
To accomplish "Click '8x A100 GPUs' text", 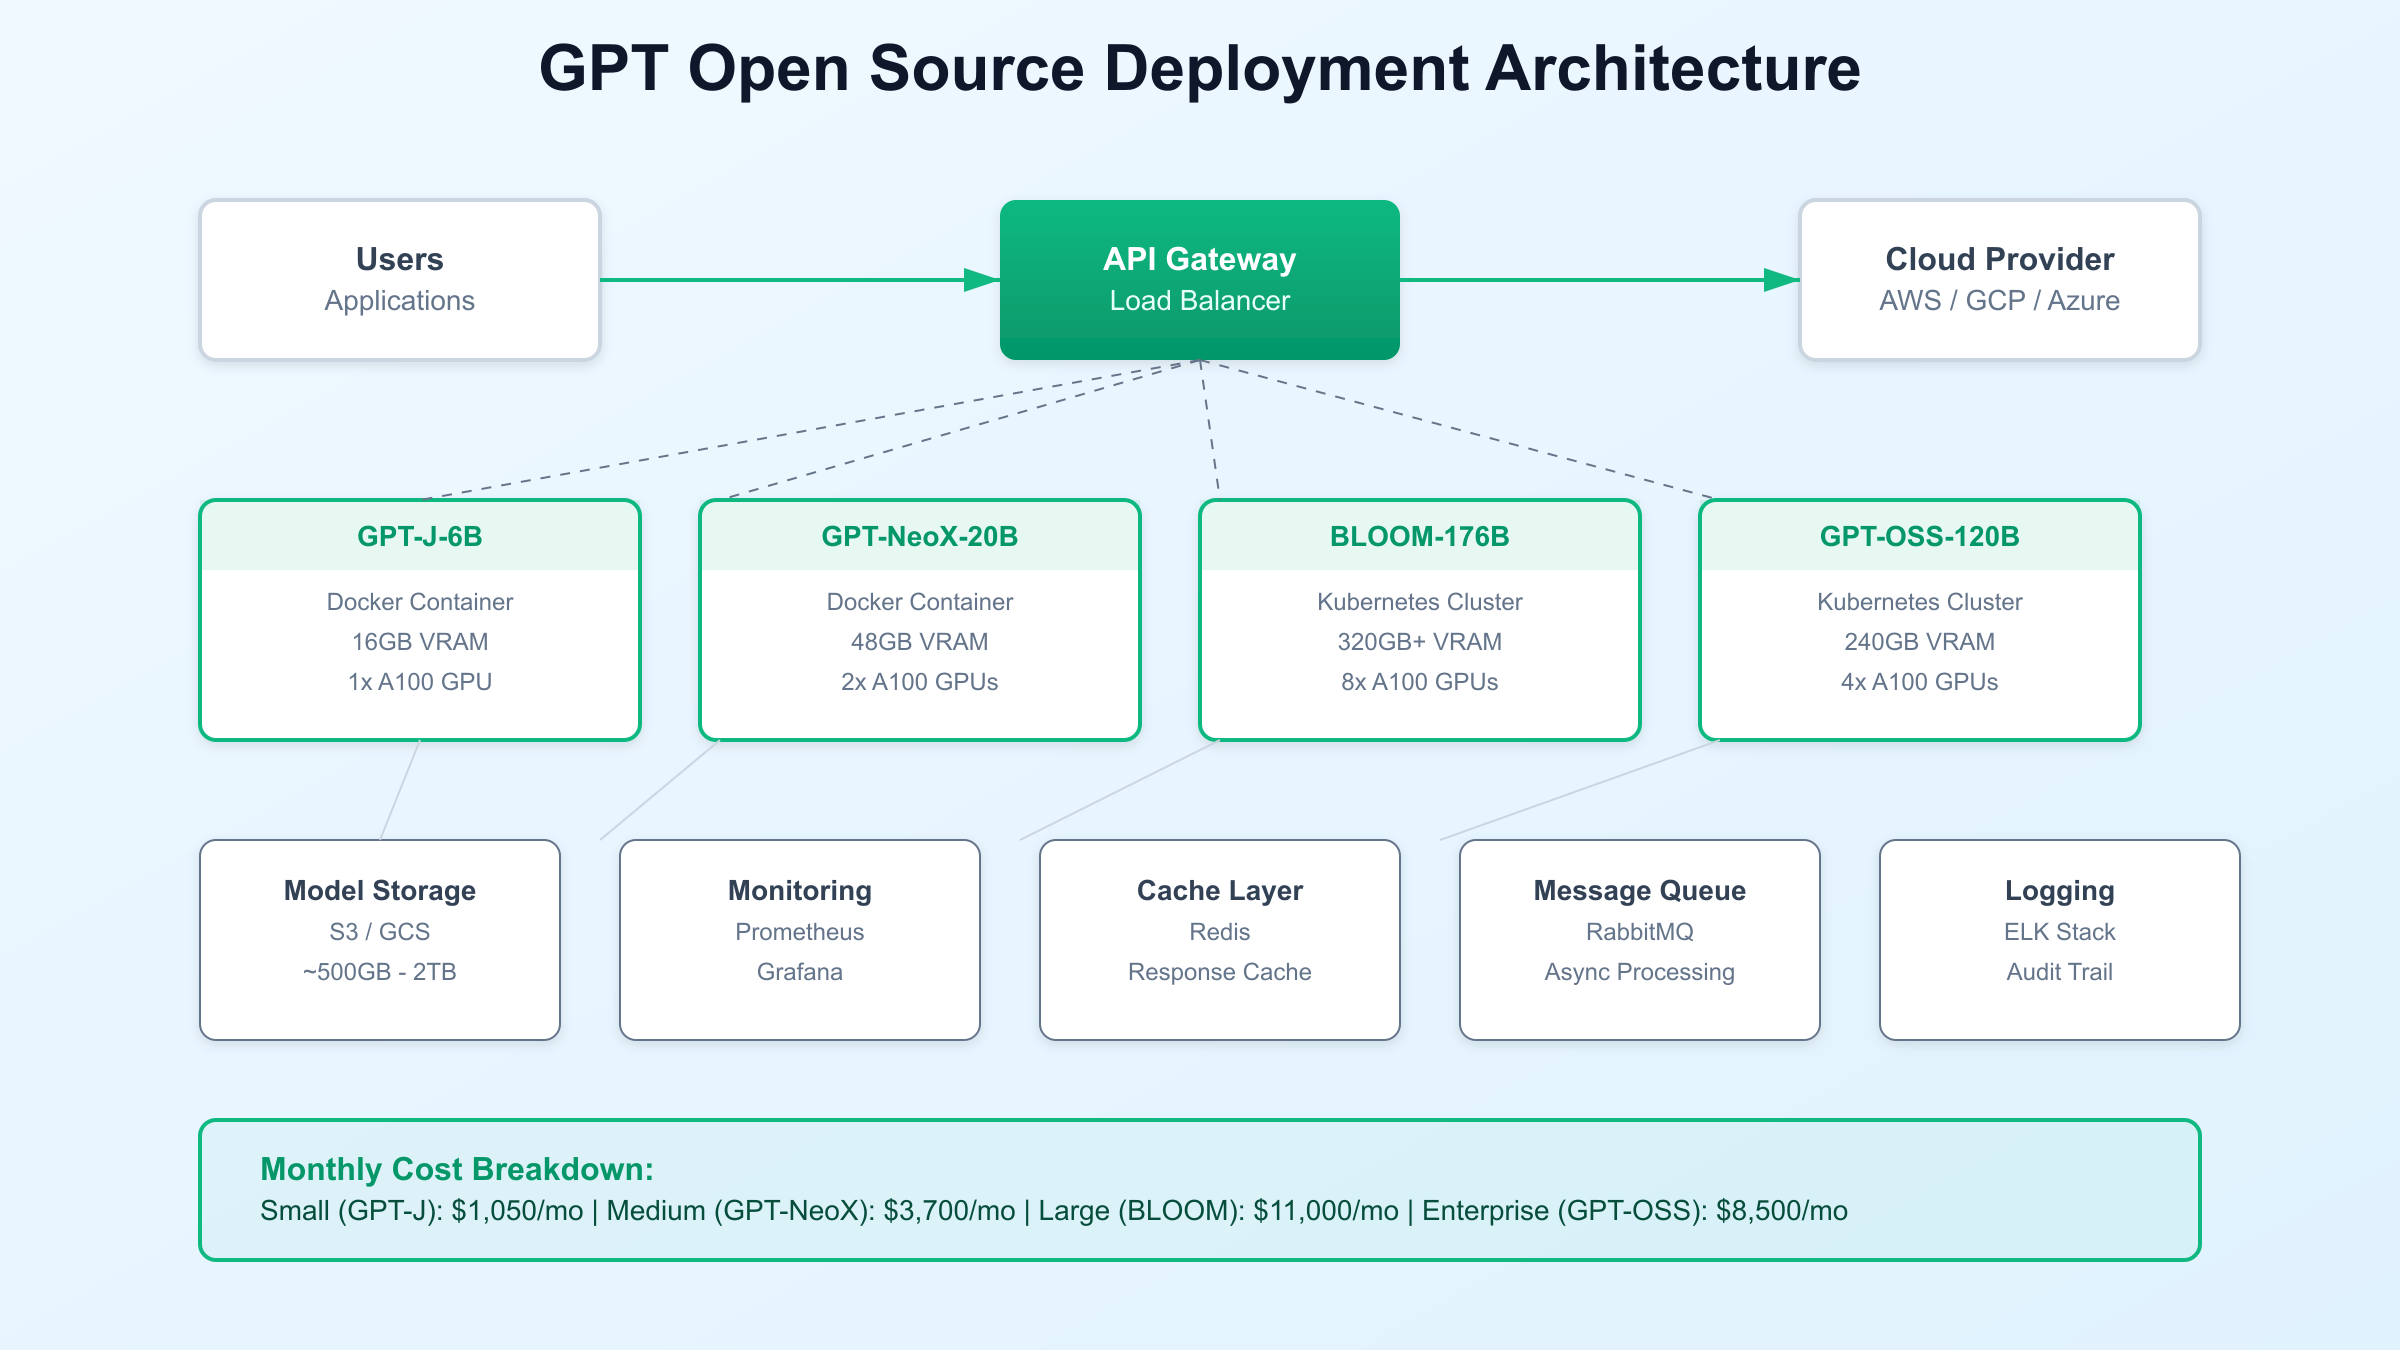I will click(x=1420, y=682).
